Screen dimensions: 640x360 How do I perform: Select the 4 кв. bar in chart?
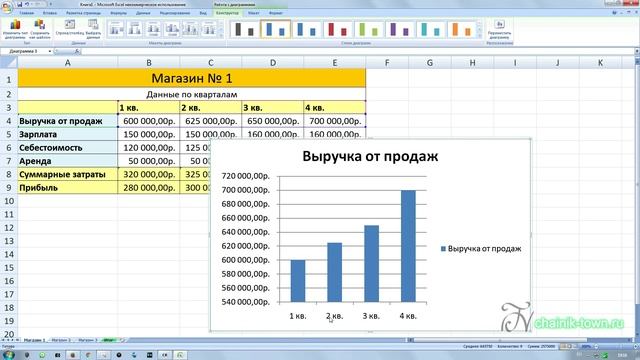tap(408, 246)
